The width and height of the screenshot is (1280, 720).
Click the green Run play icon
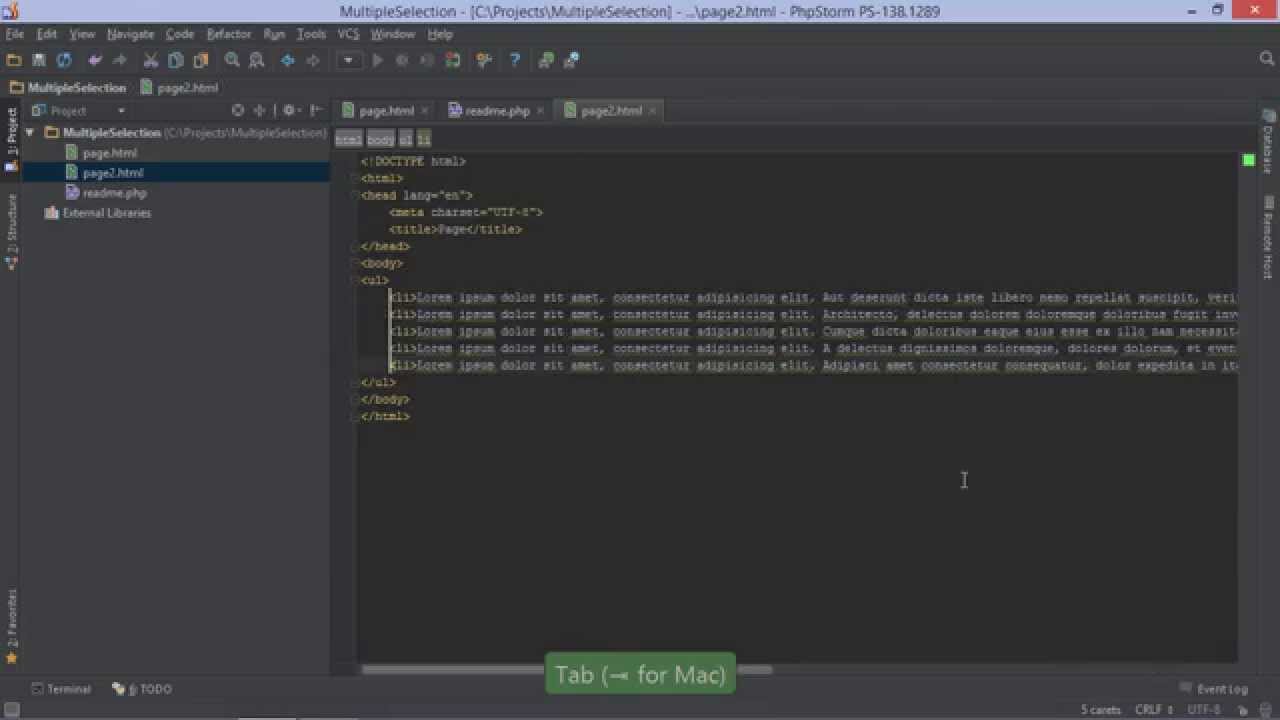point(377,60)
